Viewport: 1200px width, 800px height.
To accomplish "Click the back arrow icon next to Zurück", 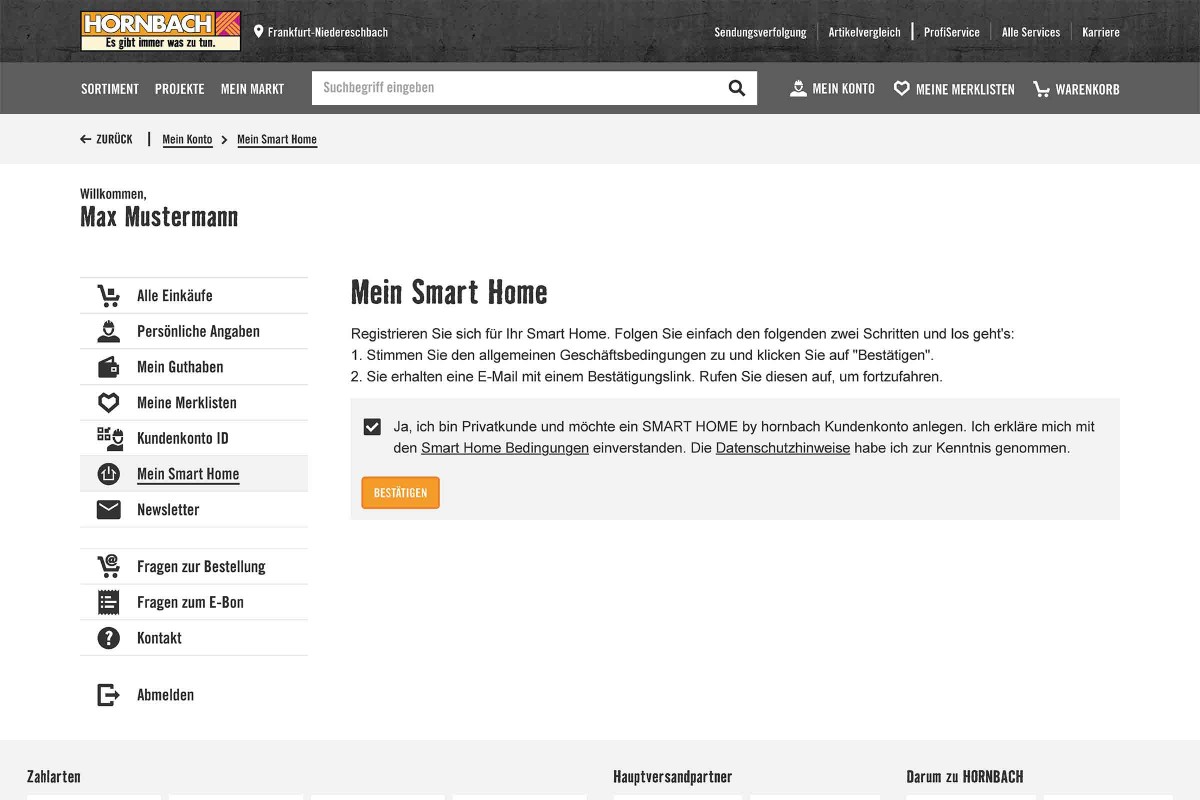I will tap(86, 139).
